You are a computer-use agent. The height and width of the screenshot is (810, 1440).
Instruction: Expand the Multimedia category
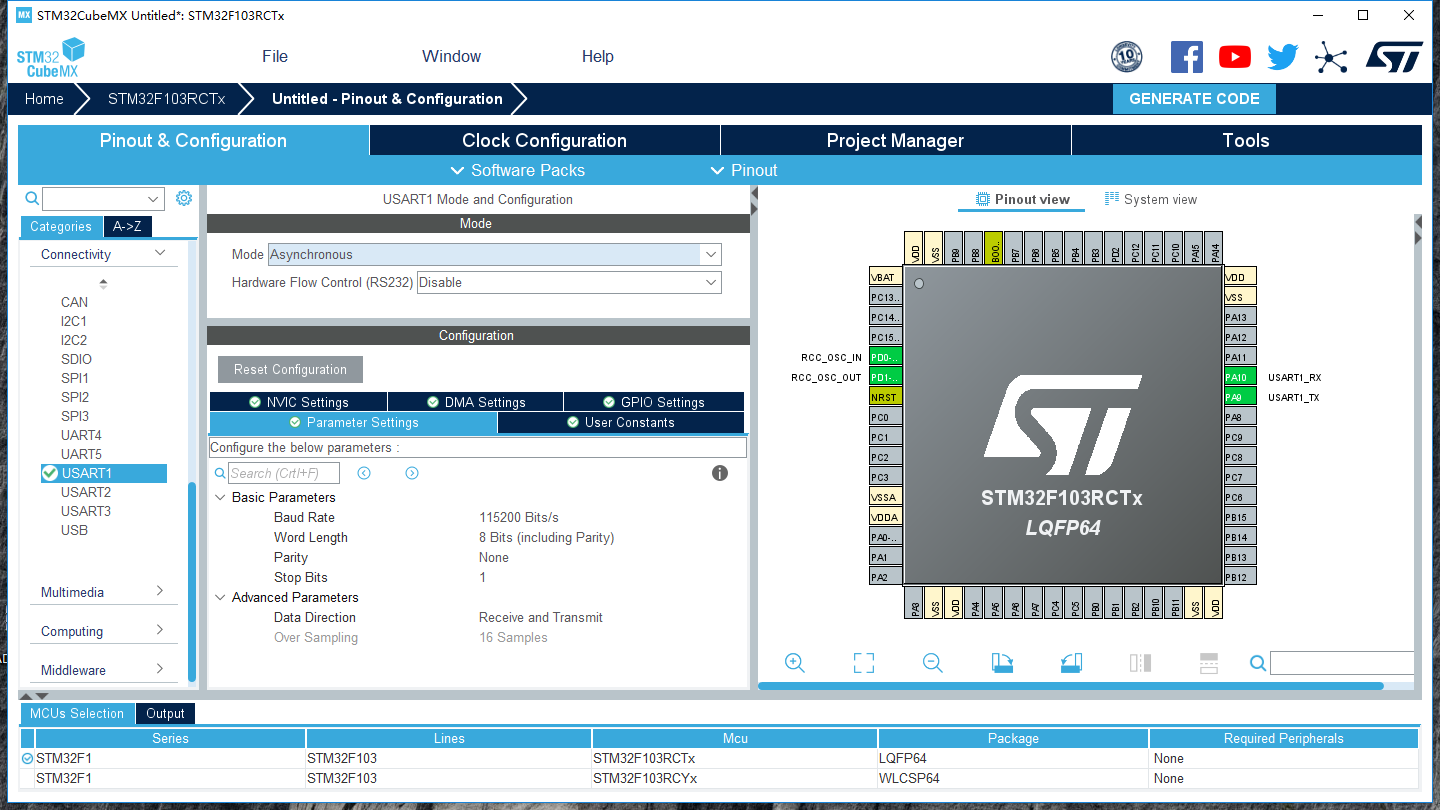click(160, 592)
